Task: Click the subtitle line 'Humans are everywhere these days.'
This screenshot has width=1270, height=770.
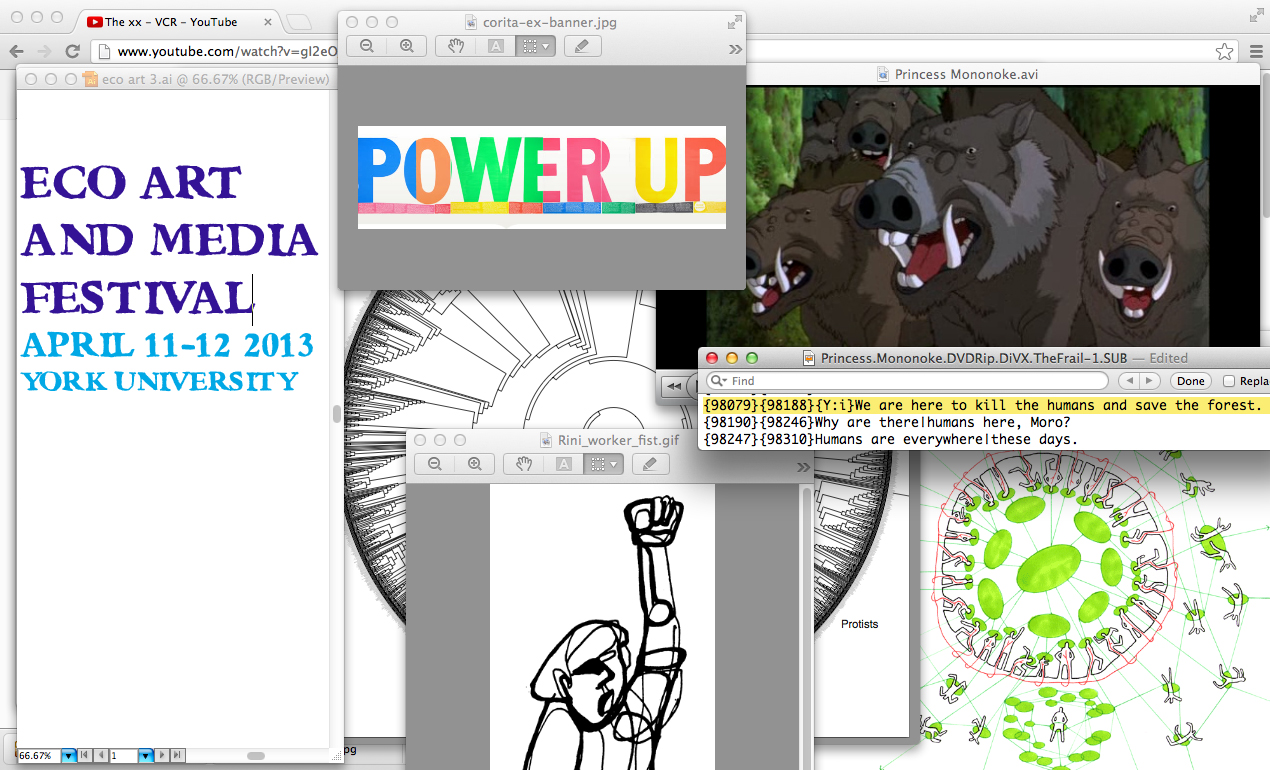Action: [x=890, y=440]
